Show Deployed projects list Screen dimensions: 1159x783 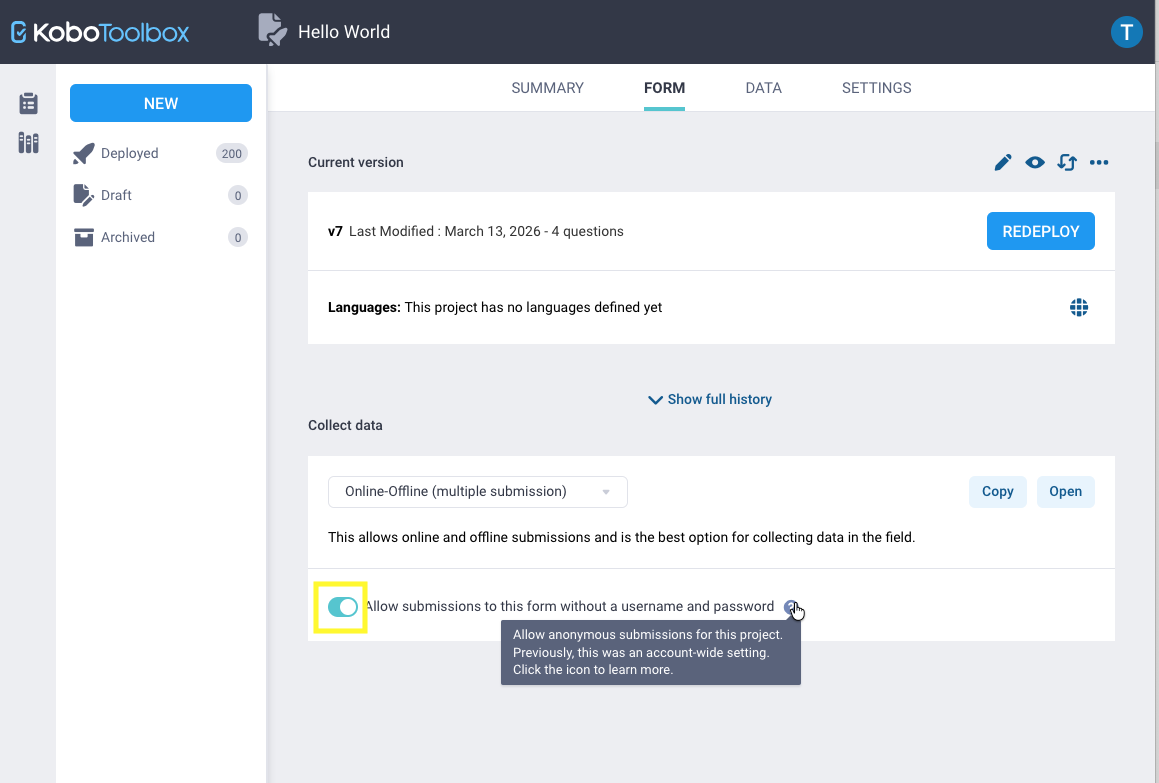130,153
